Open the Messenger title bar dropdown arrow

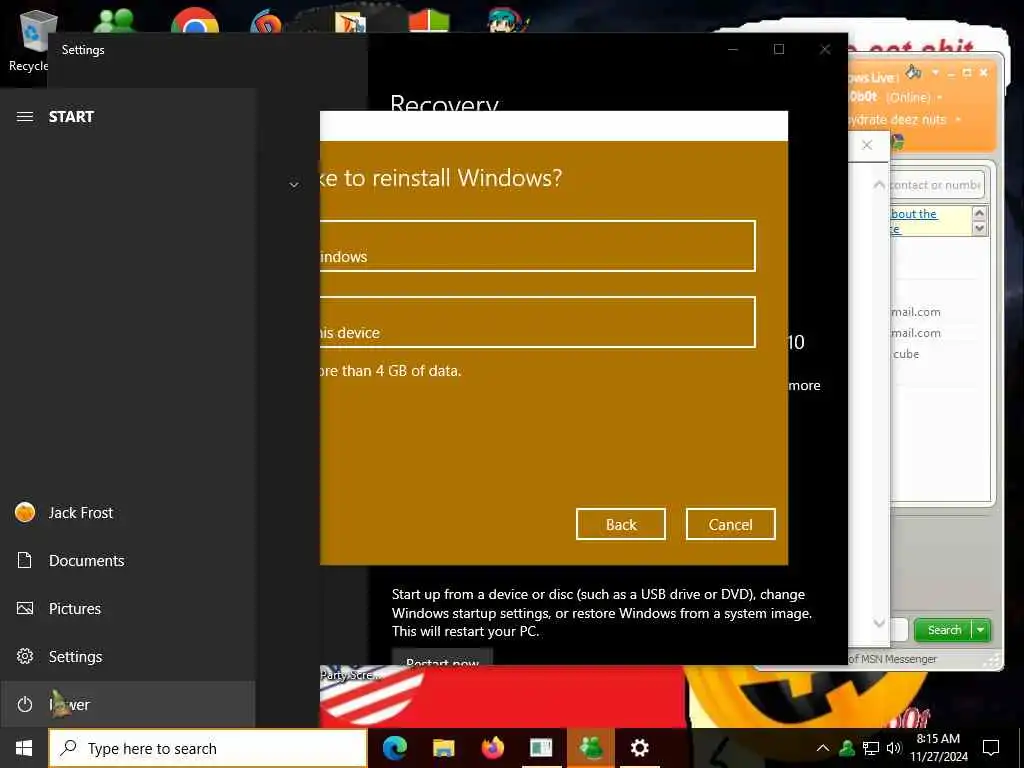[x=935, y=72]
